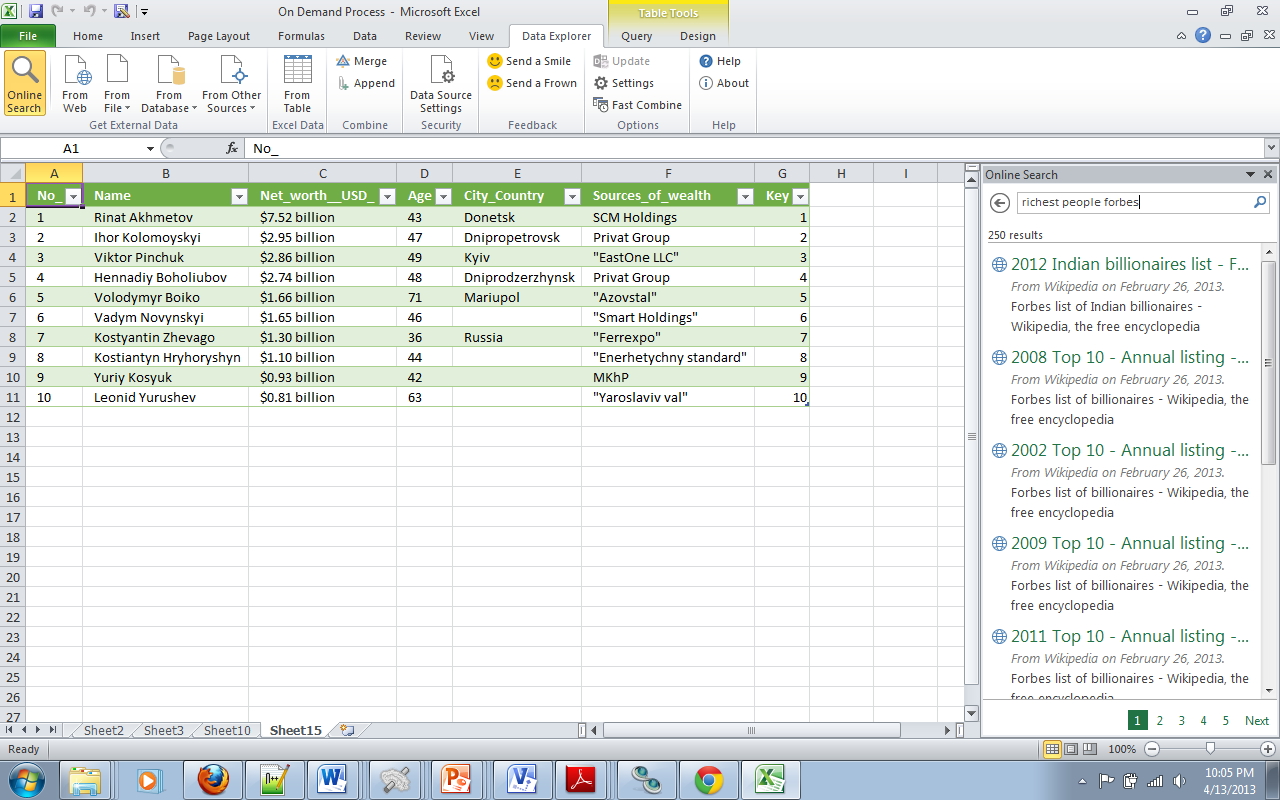Open the Net_worth_USD_ filter dropdown

387,196
